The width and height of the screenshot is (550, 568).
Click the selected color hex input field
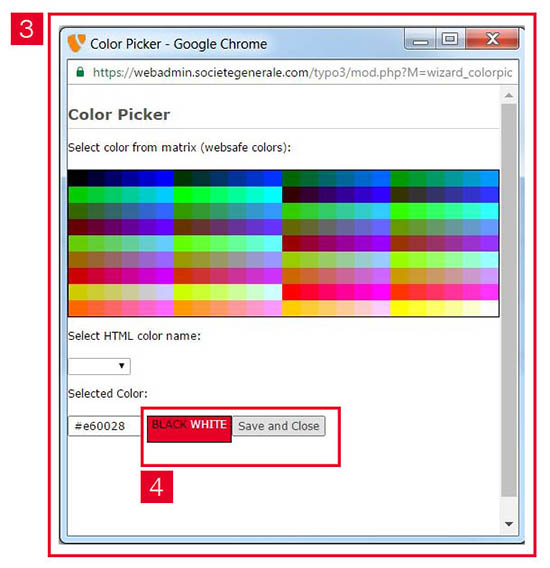coord(104,426)
